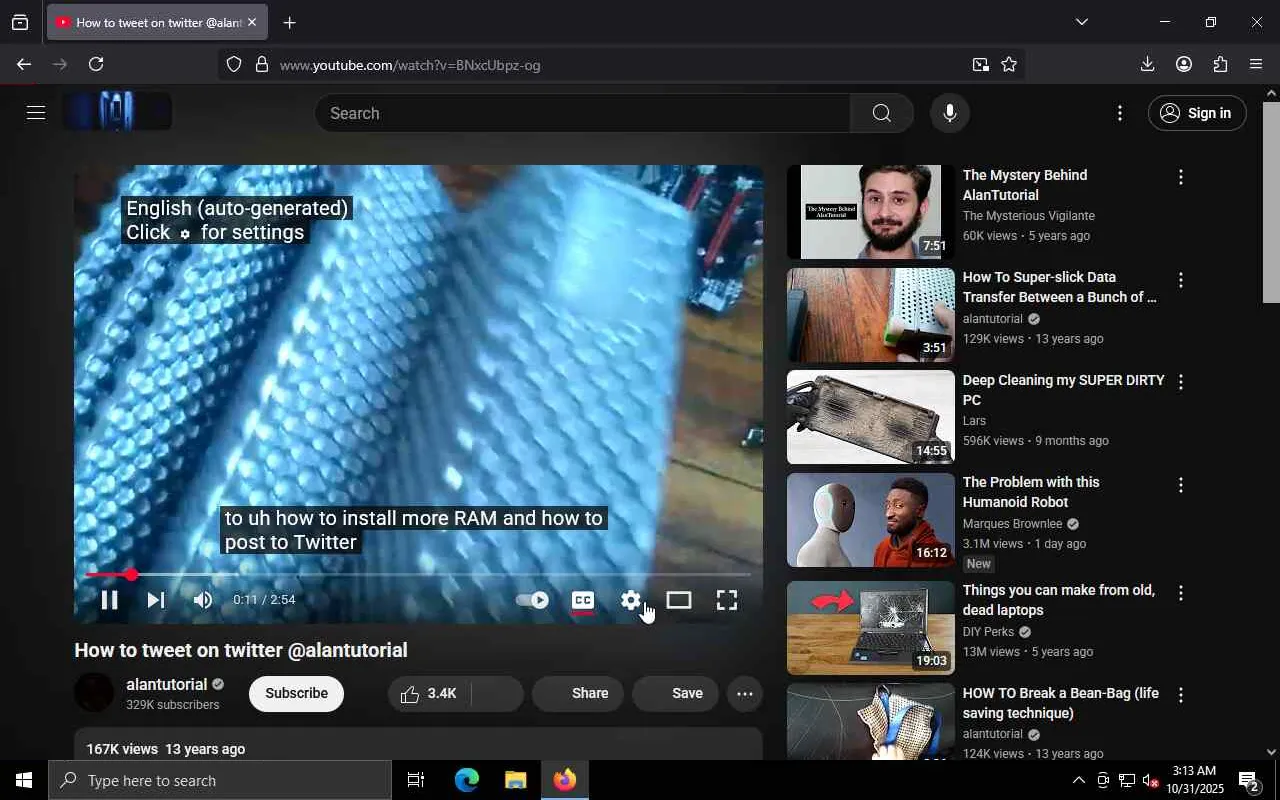Open options for Super-slick Data Transfer video

1181,280
